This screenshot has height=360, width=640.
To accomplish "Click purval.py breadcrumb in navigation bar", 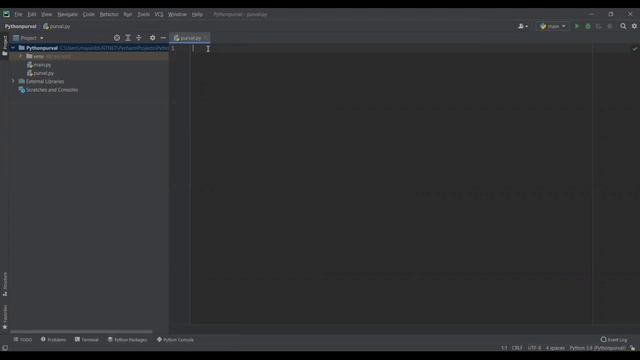I will point(57,27).
